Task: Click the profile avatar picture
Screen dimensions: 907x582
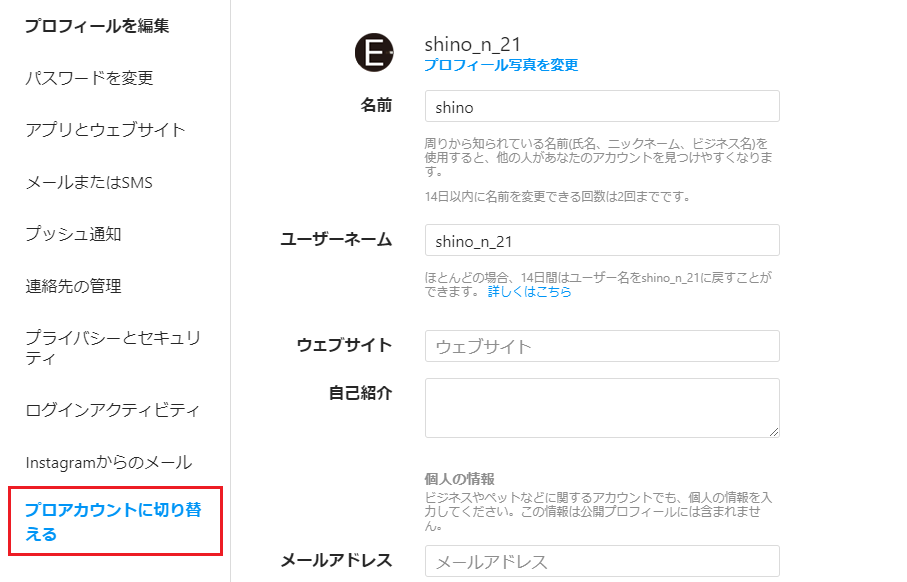Action: click(x=374, y=53)
